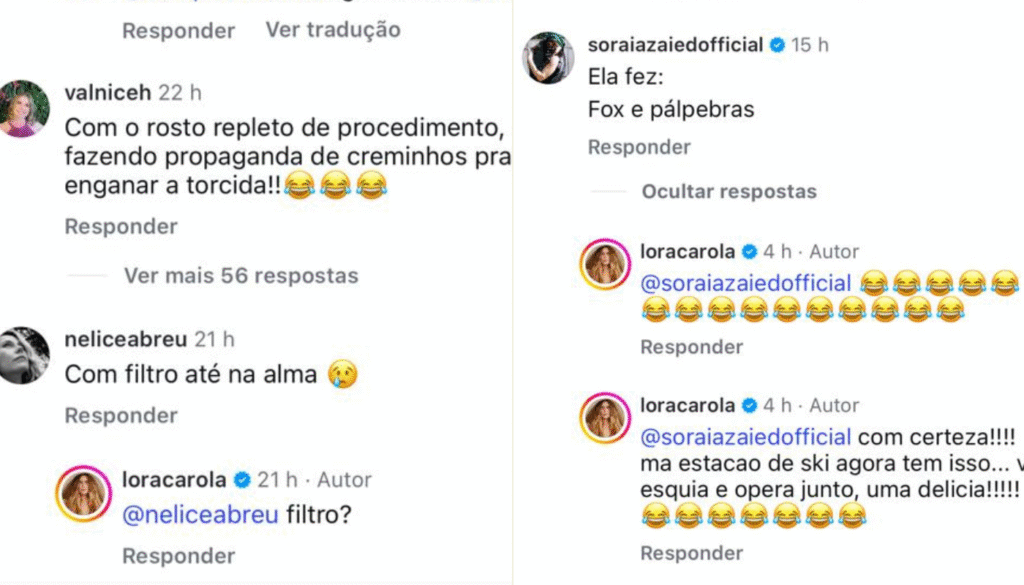Image resolution: width=1024 pixels, height=585 pixels.
Task: Click the verified badge next to soraiazaiedofficial
Action: coord(777,45)
